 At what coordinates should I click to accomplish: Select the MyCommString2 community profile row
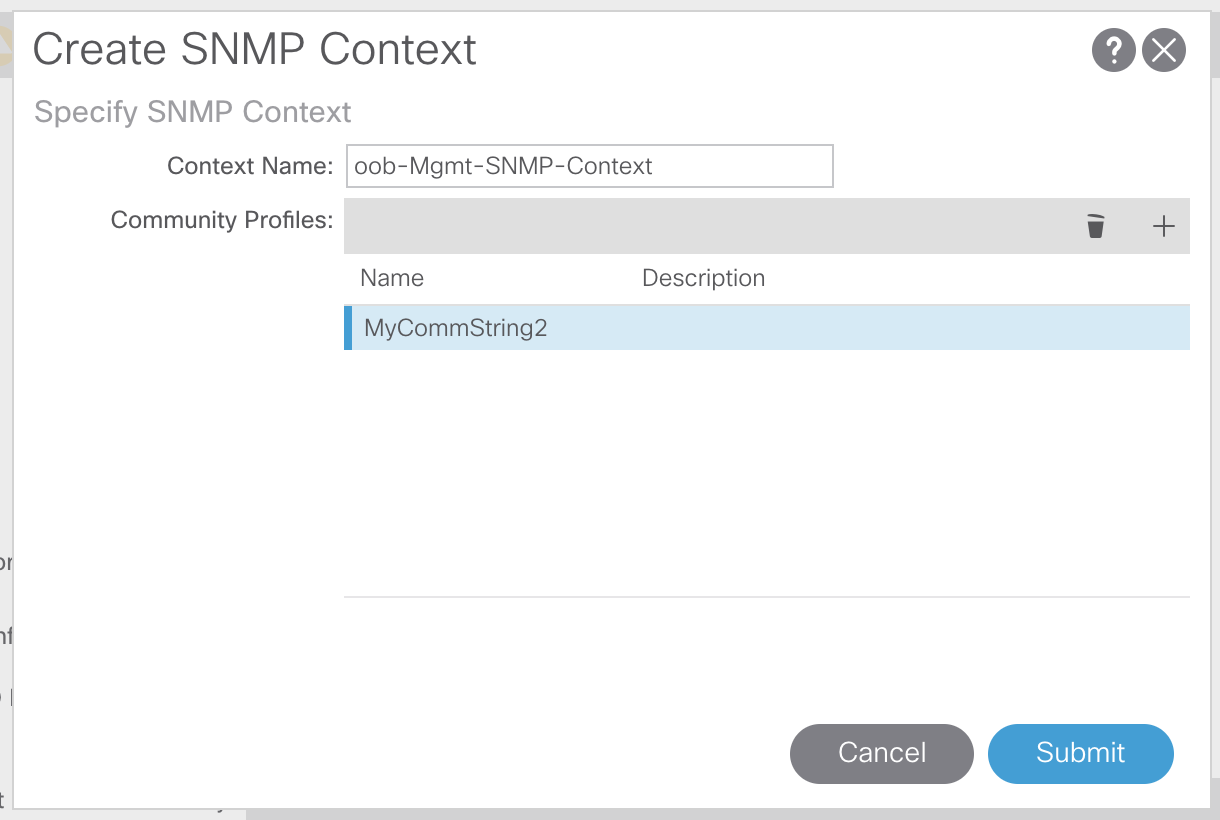pos(456,328)
